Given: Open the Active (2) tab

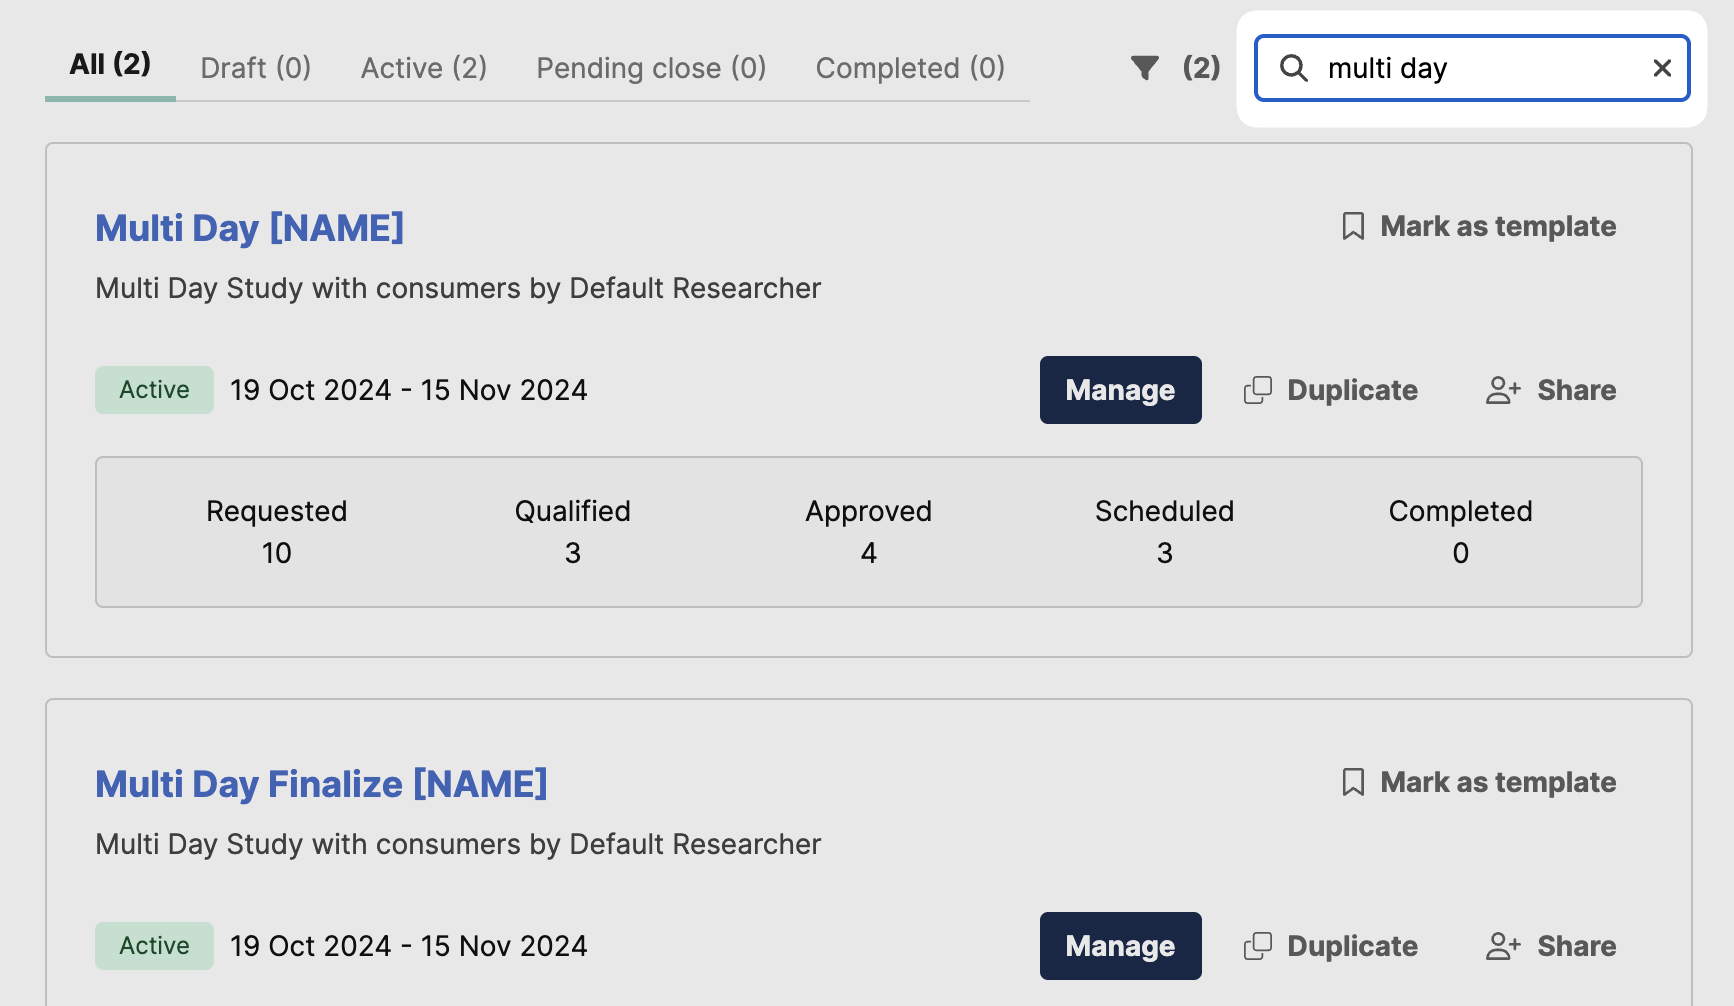Looking at the screenshot, I should pos(424,68).
